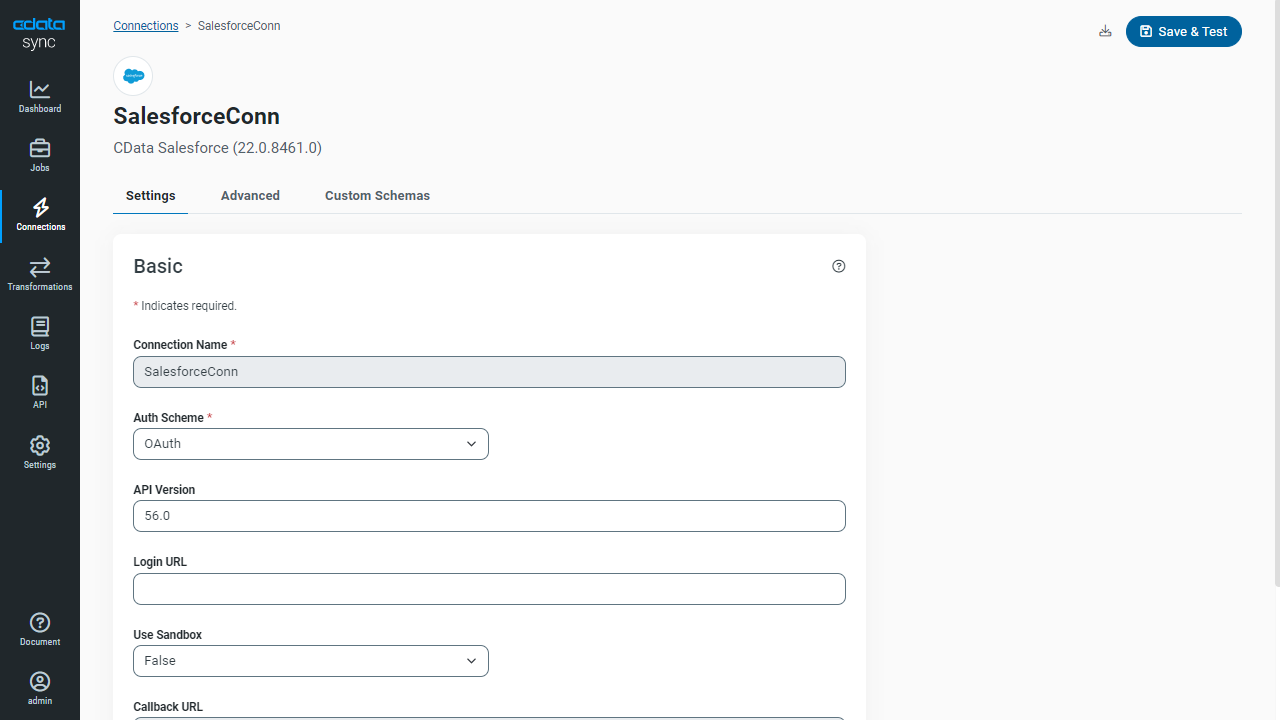This screenshot has width=1280, height=720.
Task: Click the download icon beside Save & Test
Action: tap(1105, 31)
